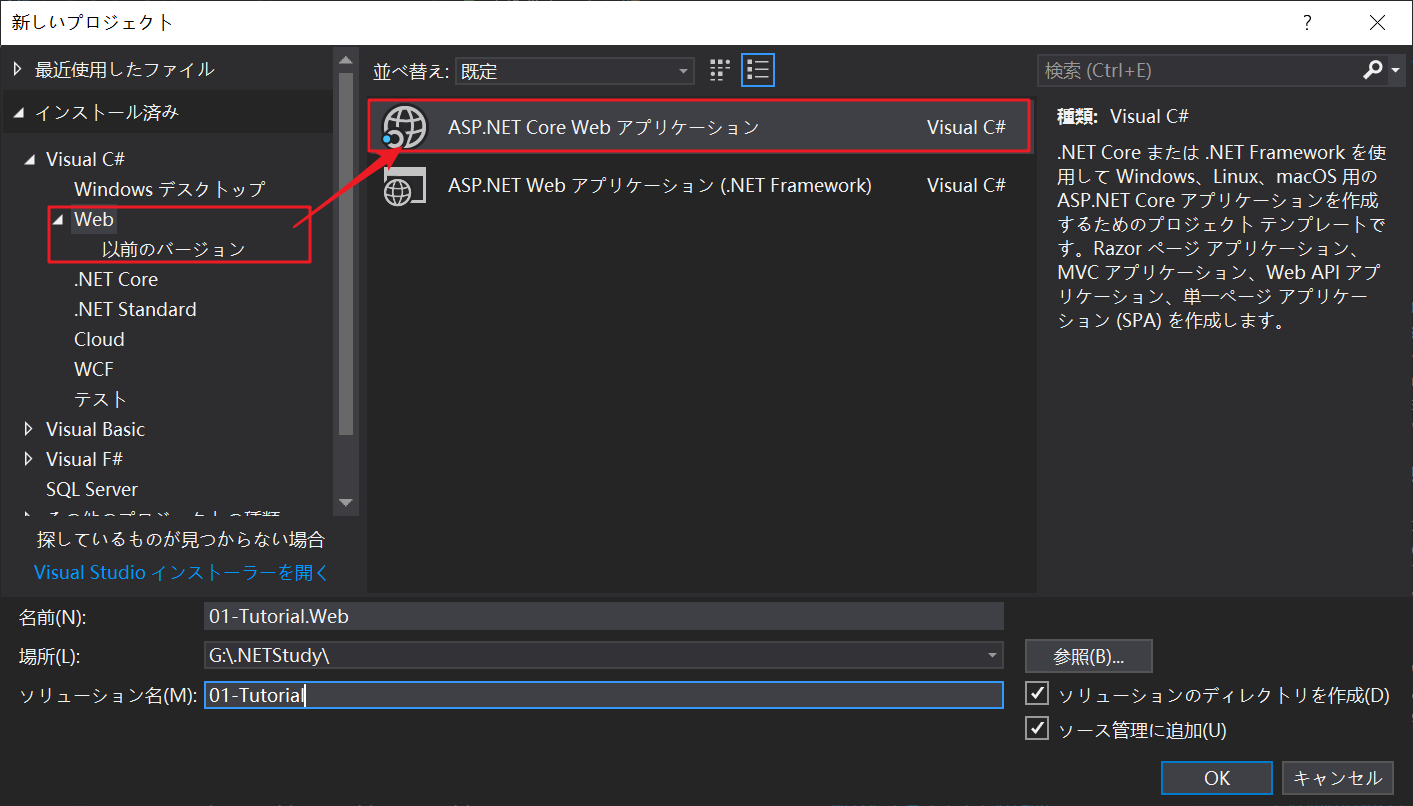The height and width of the screenshot is (806, 1413).
Task: Click the search magnifier icon
Action: (x=1371, y=70)
